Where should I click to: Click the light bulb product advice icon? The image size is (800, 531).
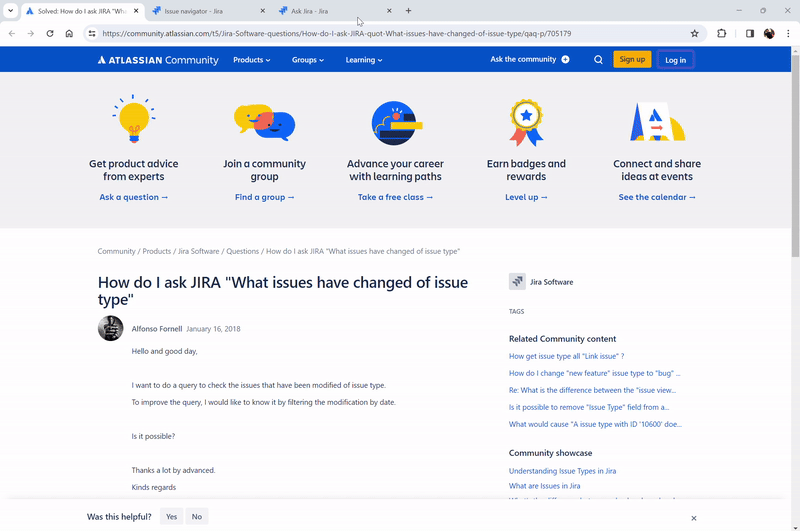point(134,119)
